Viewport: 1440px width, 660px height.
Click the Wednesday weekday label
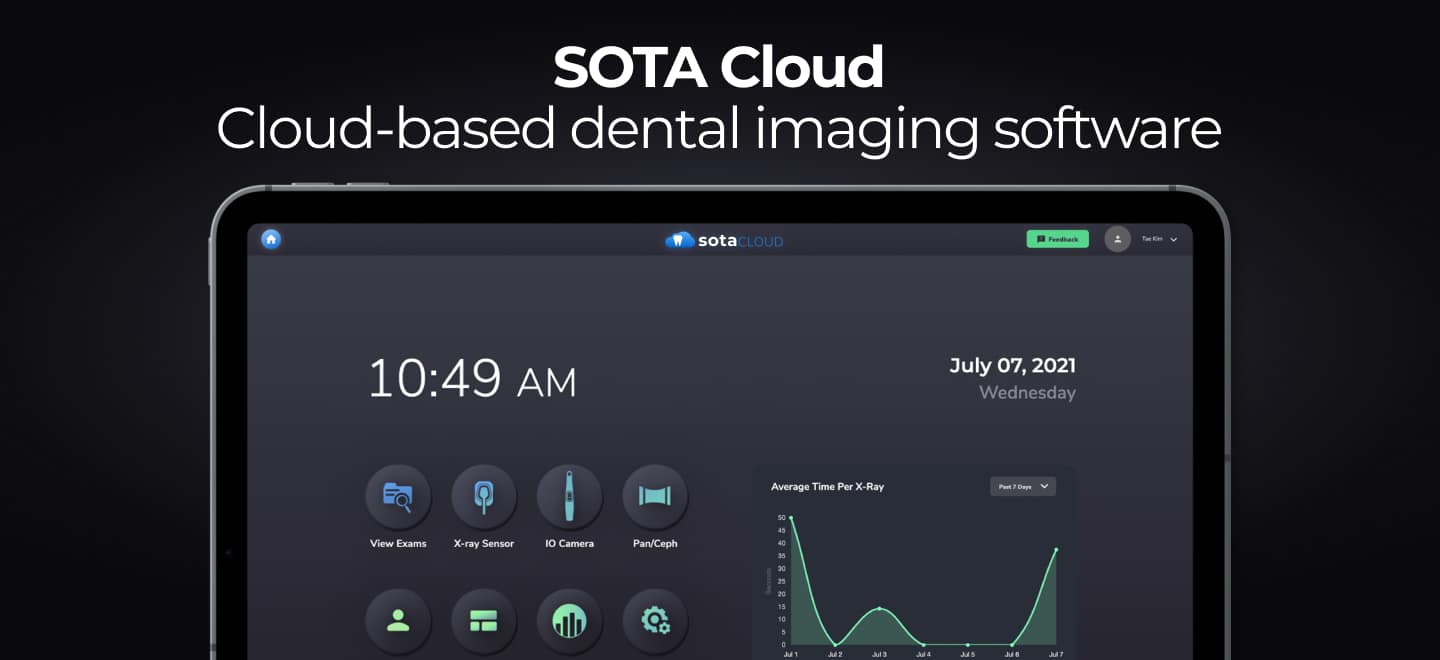(1027, 393)
